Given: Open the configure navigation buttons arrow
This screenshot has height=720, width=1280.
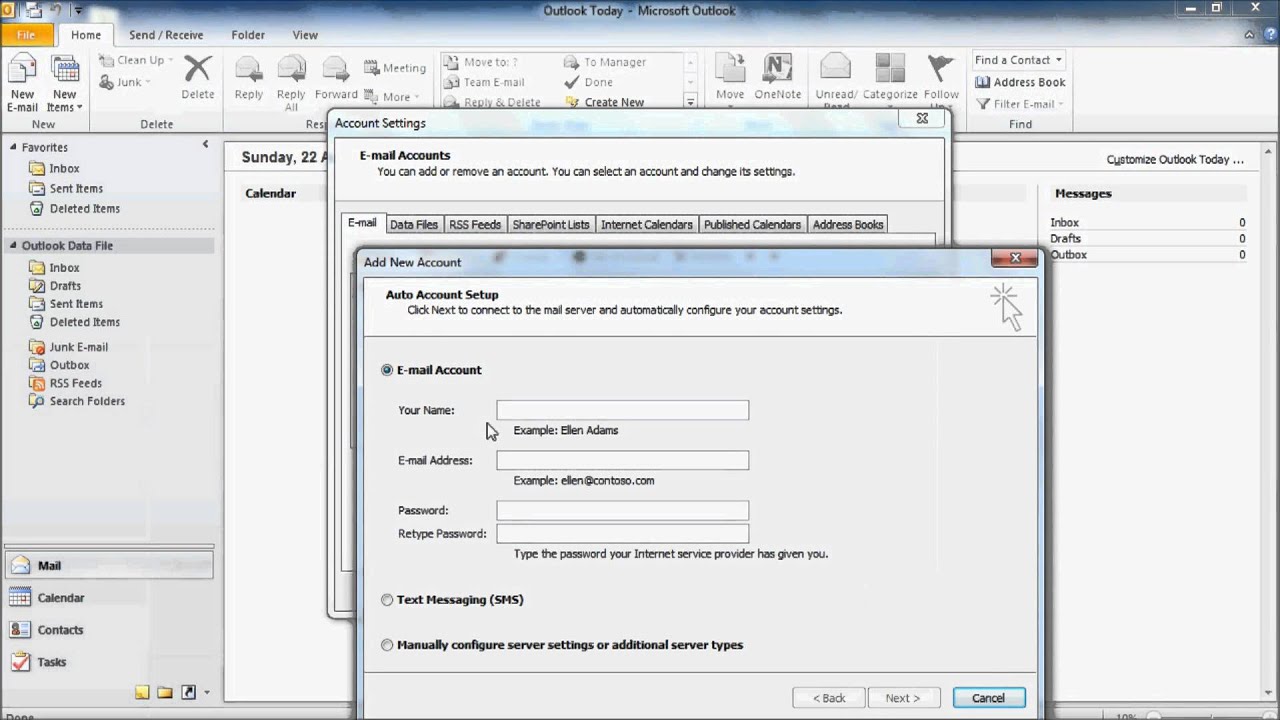Looking at the screenshot, I should [x=207, y=692].
